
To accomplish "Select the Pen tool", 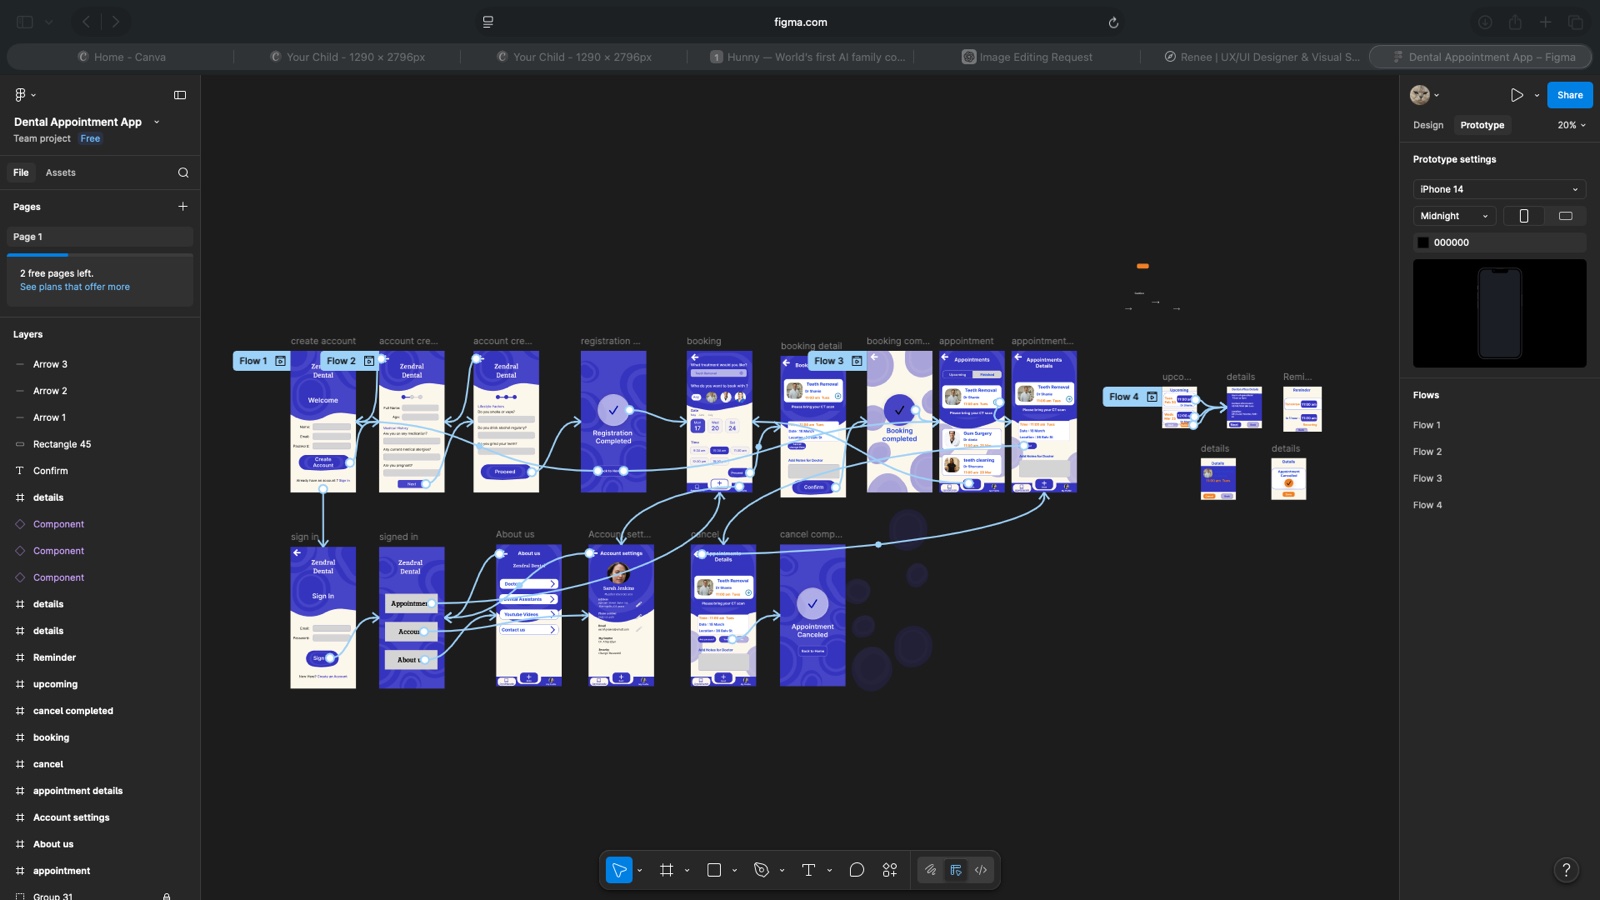I will [762, 870].
